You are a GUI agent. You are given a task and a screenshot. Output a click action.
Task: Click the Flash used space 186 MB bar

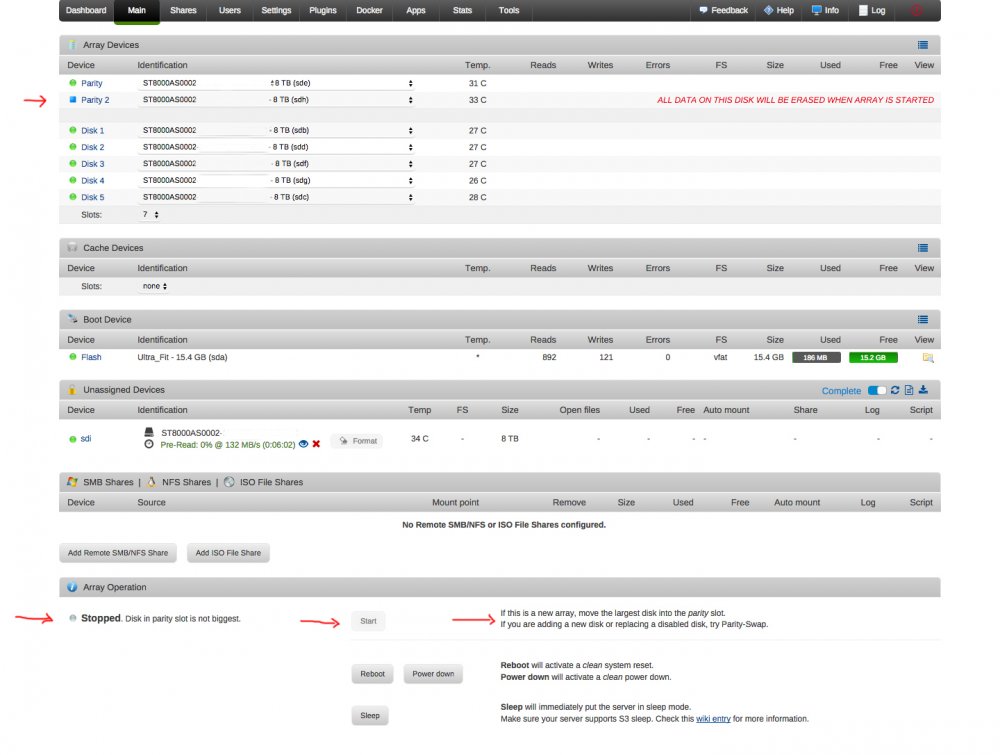816,358
